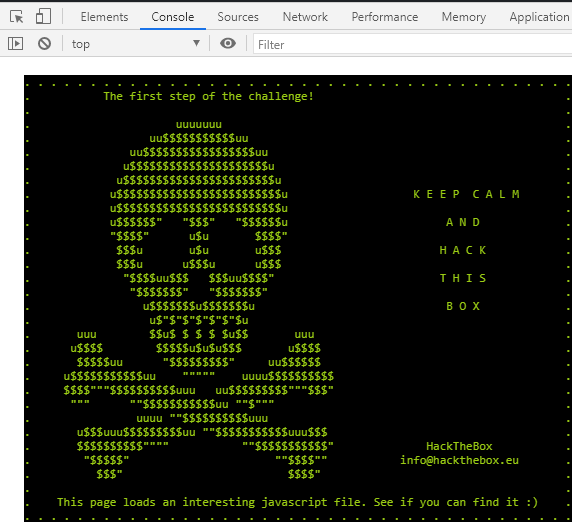Screen dimensions: 572x522
Task: Activate the inspect element picker icon
Action: pyautogui.click(x=16, y=17)
